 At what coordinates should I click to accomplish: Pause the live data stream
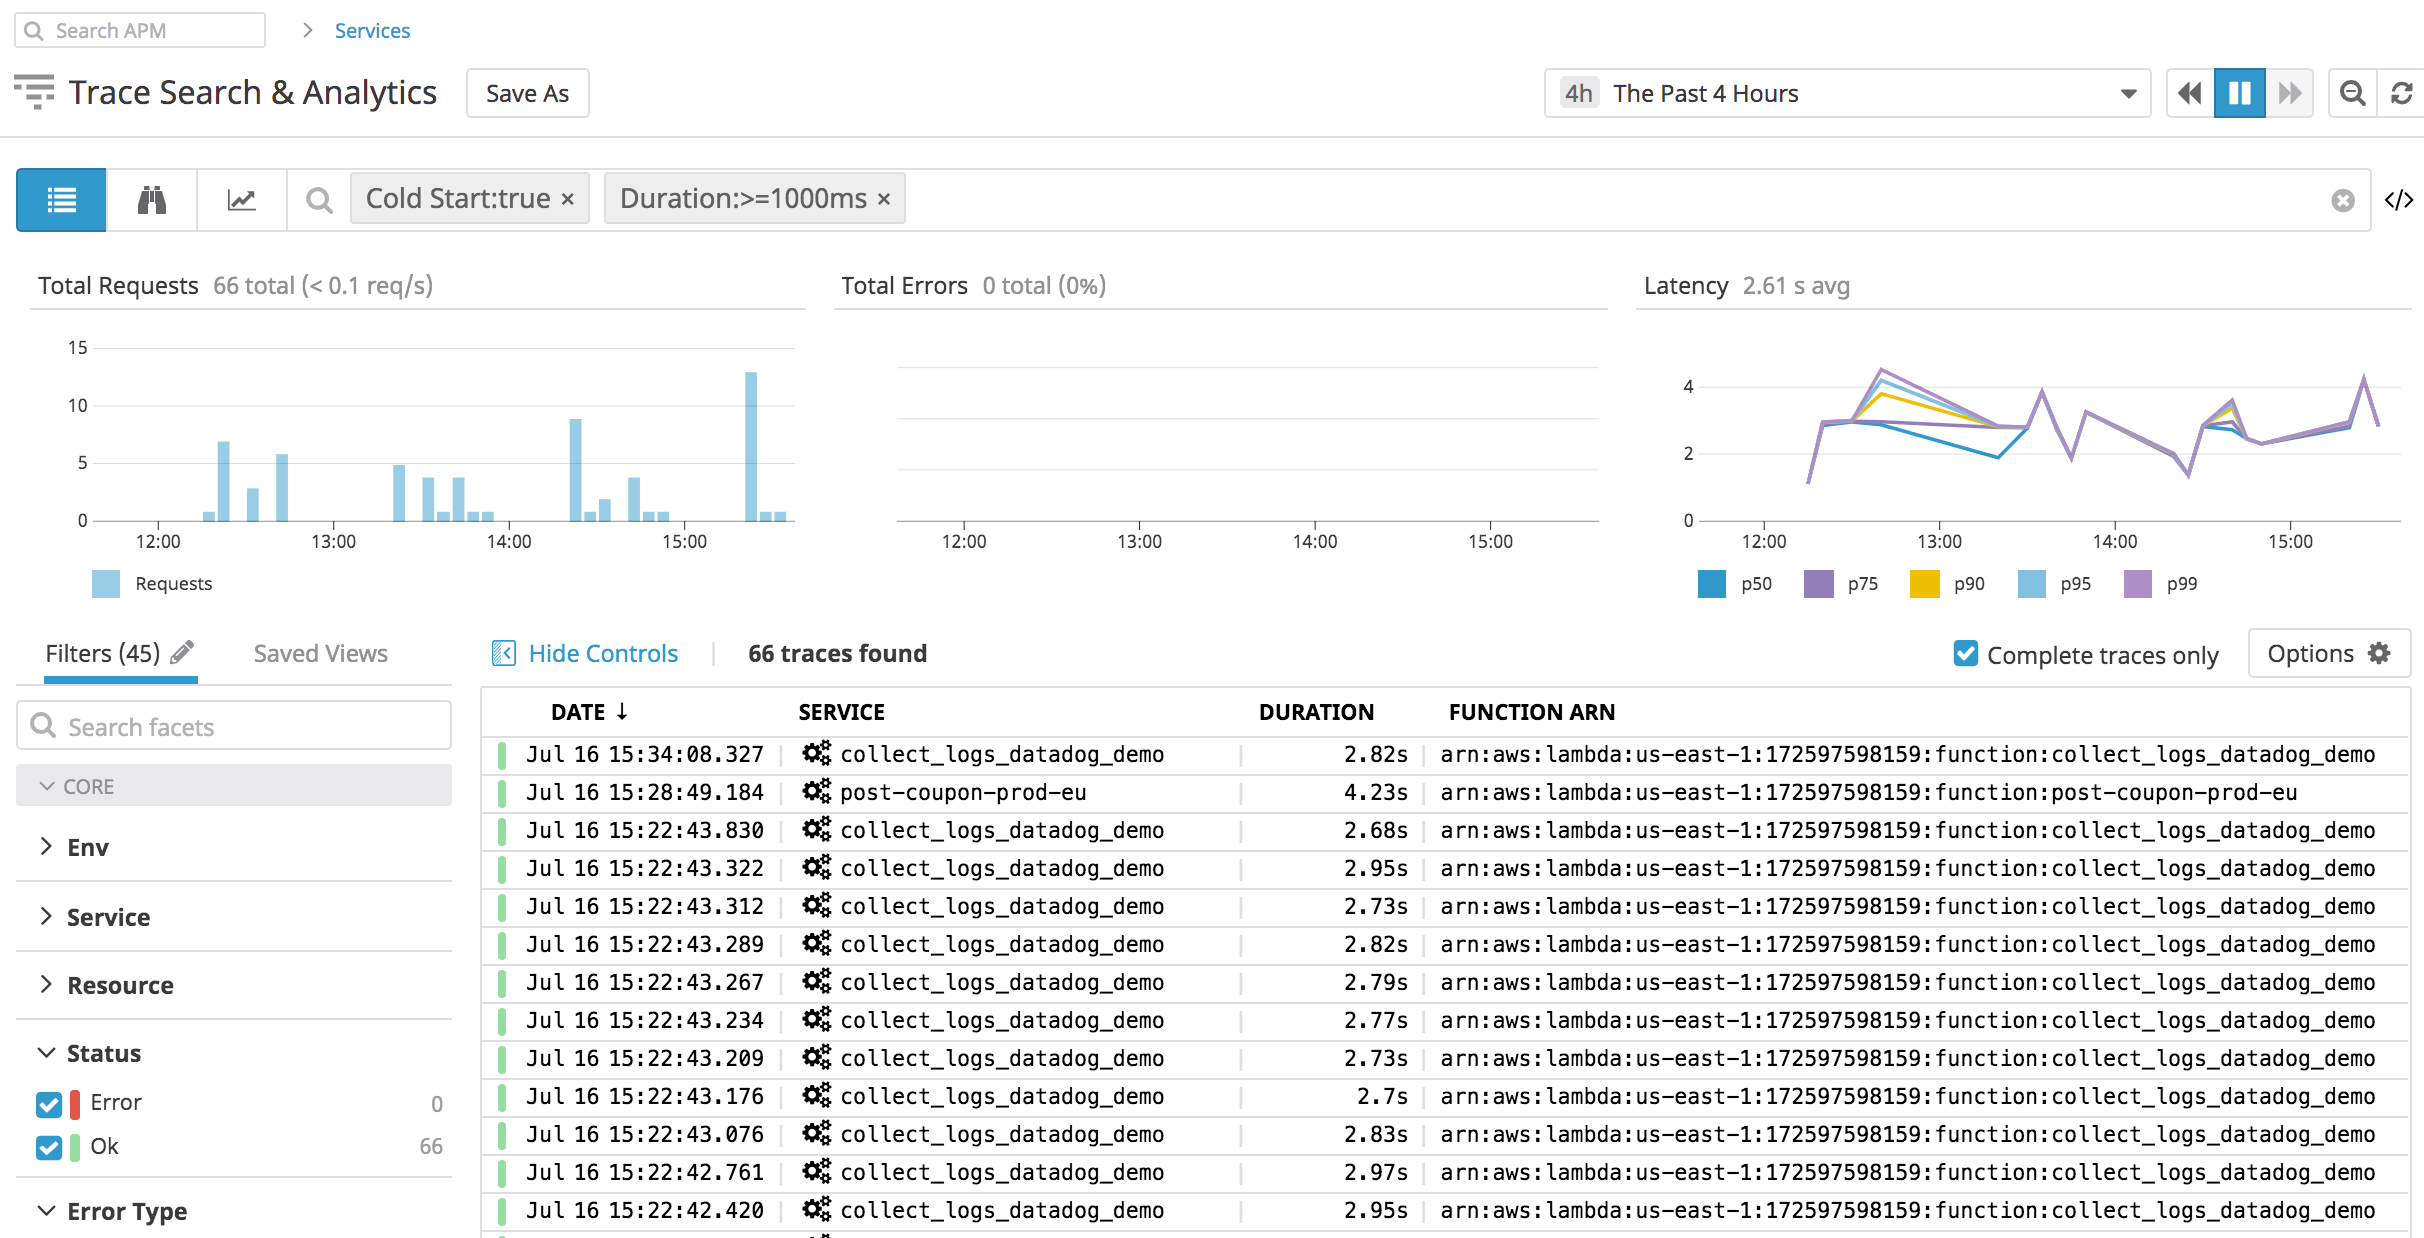[2239, 92]
